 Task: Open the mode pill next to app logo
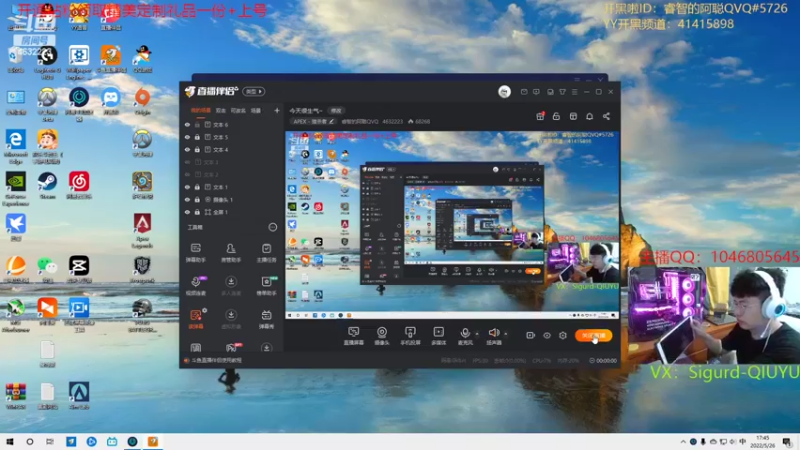coord(254,92)
